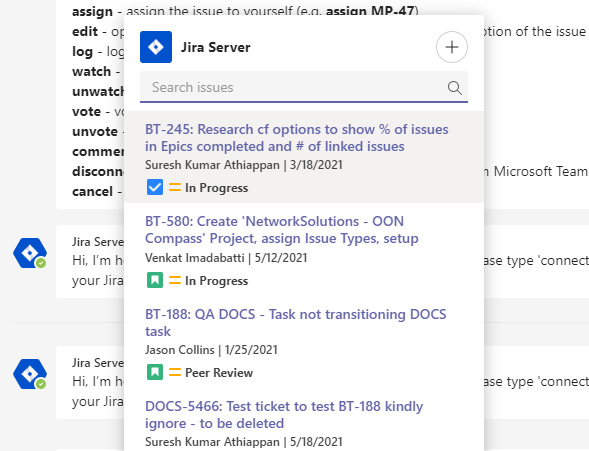Focus the Search issues input field
The width and height of the screenshot is (589, 451).
coord(304,87)
